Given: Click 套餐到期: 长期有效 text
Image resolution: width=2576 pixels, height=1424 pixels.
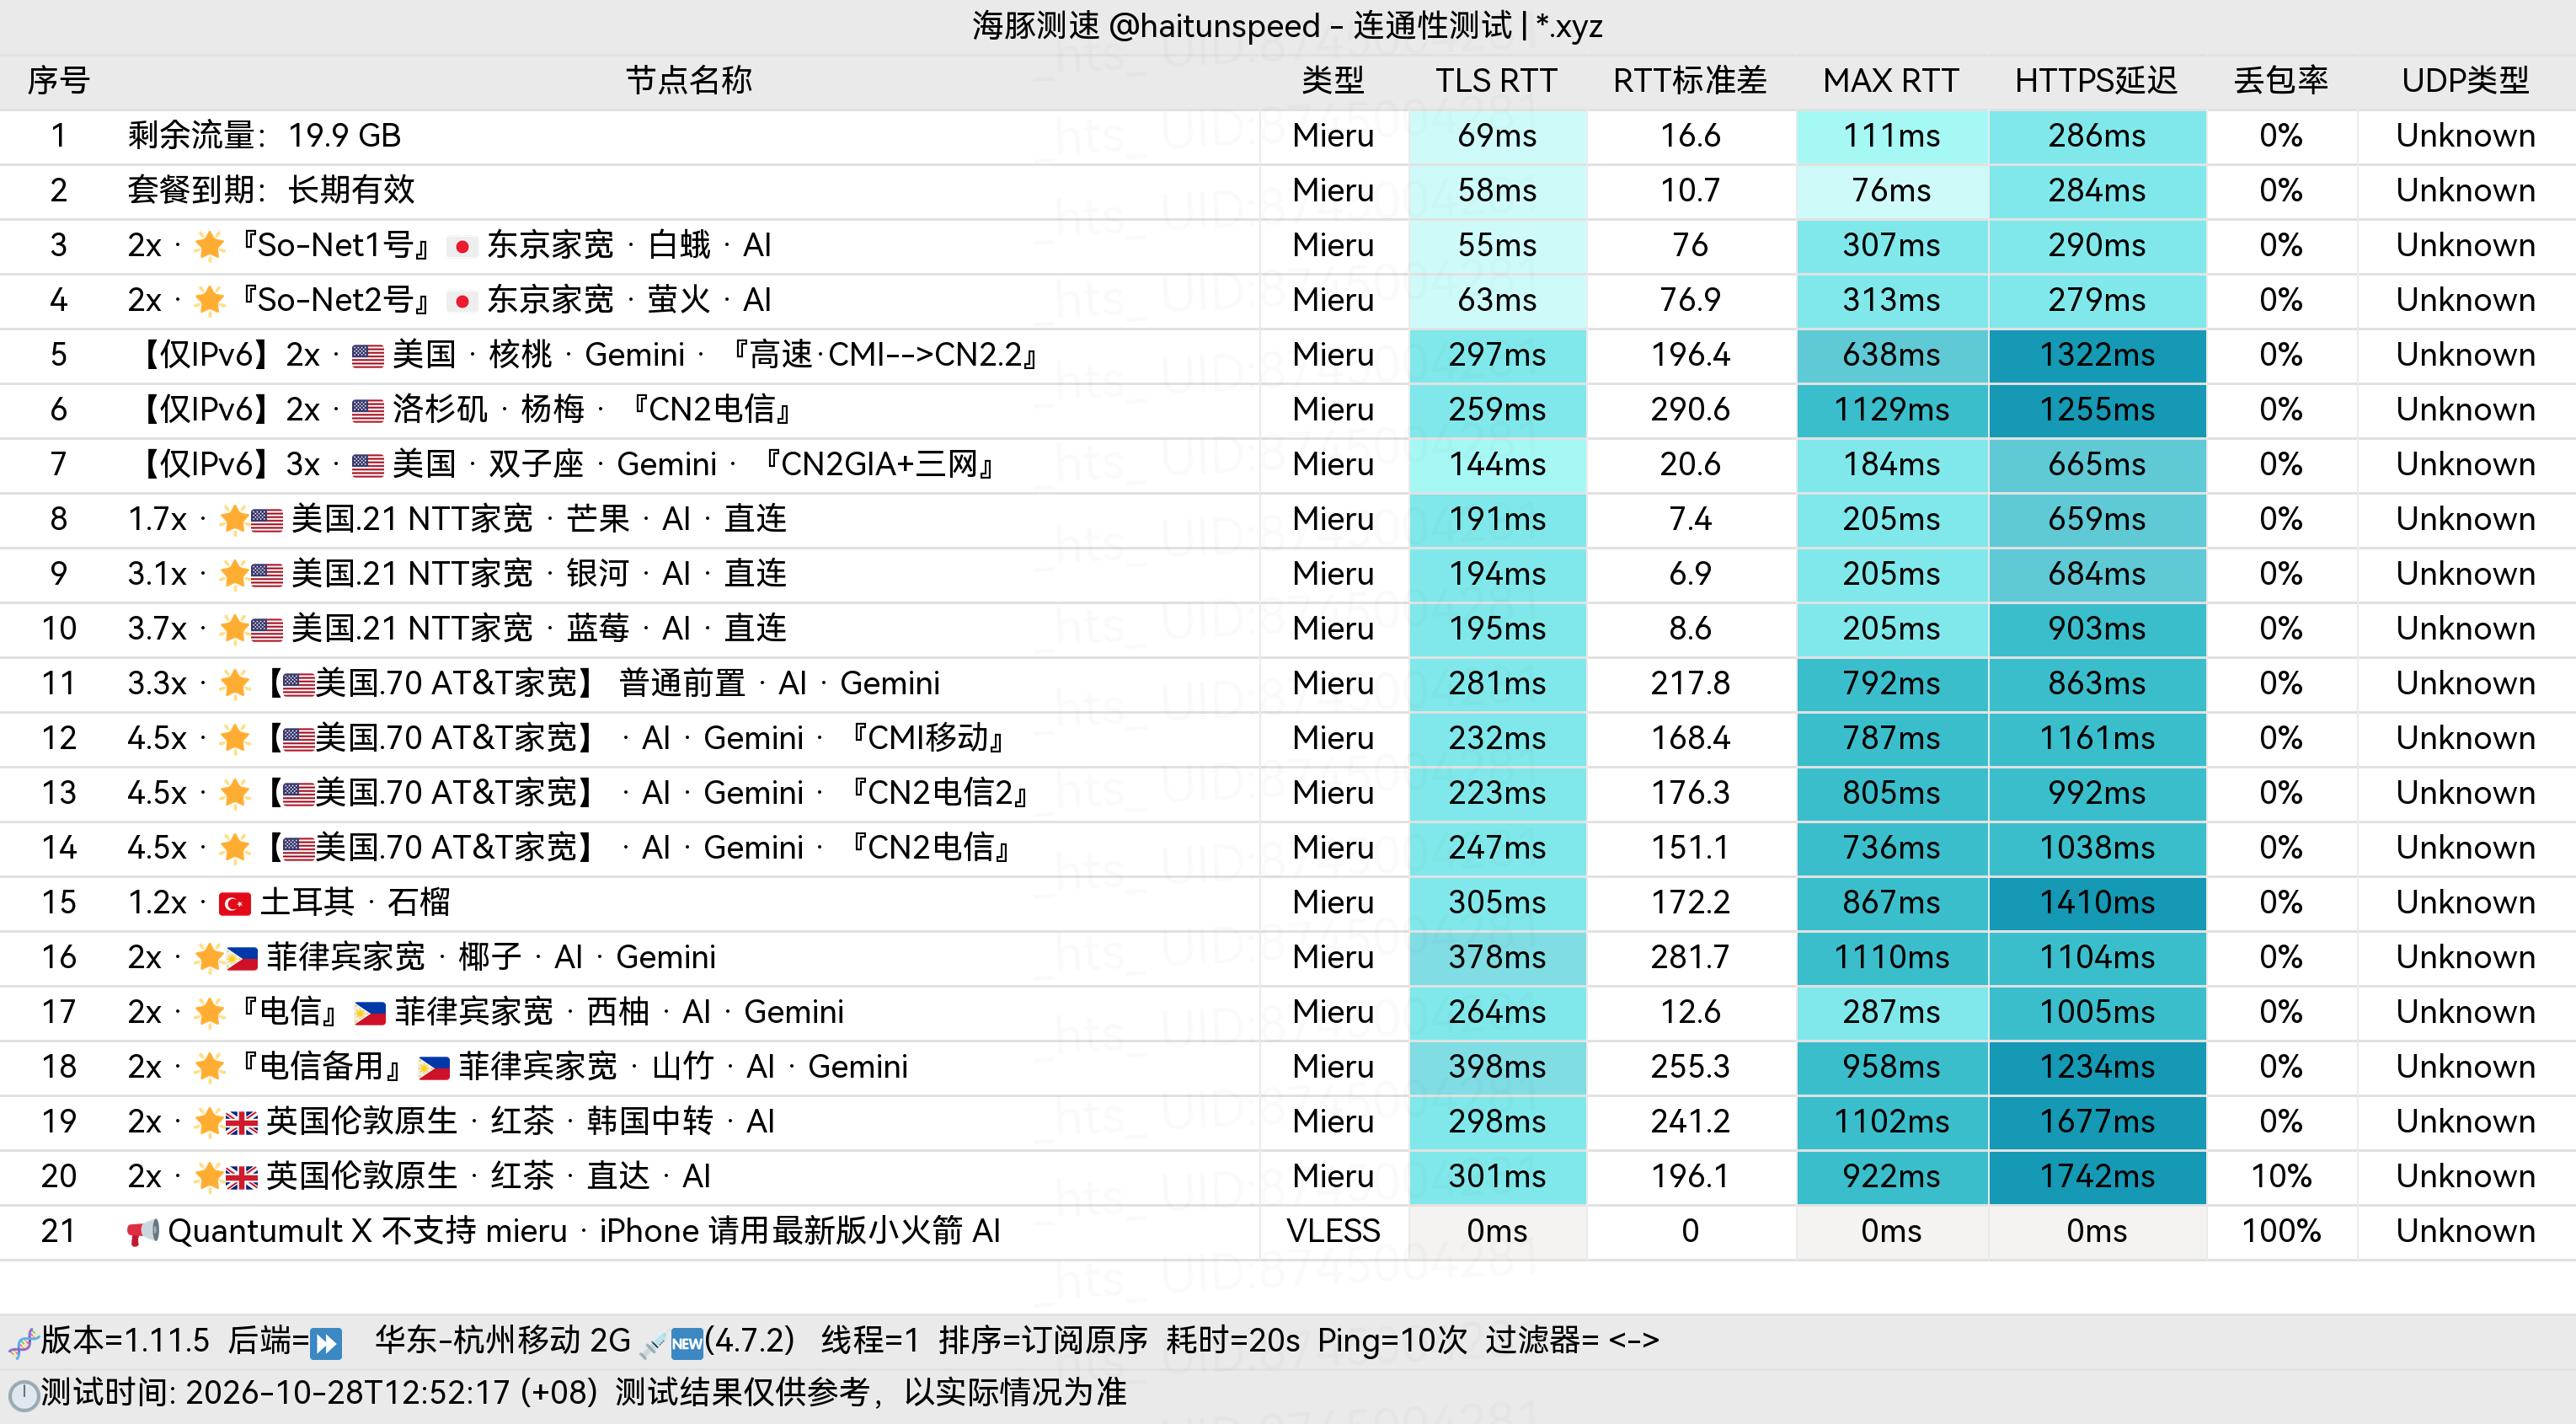Looking at the screenshot, I should 271,191.
